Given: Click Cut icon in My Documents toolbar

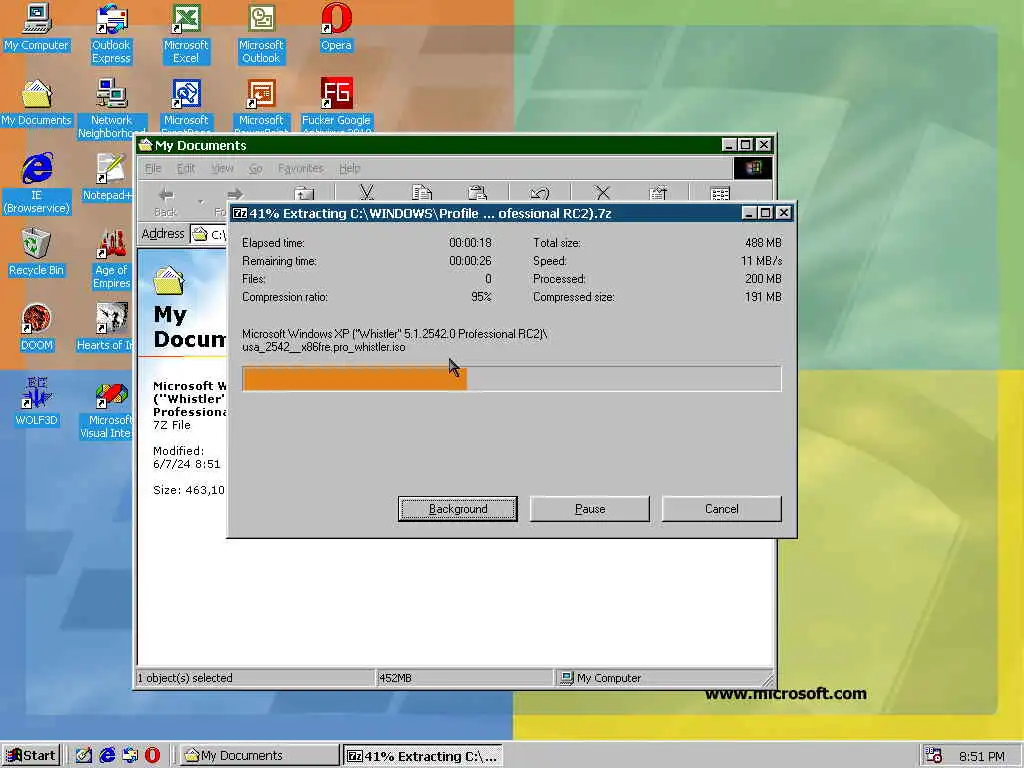Looking at the screenshot, I should (367, 193).
